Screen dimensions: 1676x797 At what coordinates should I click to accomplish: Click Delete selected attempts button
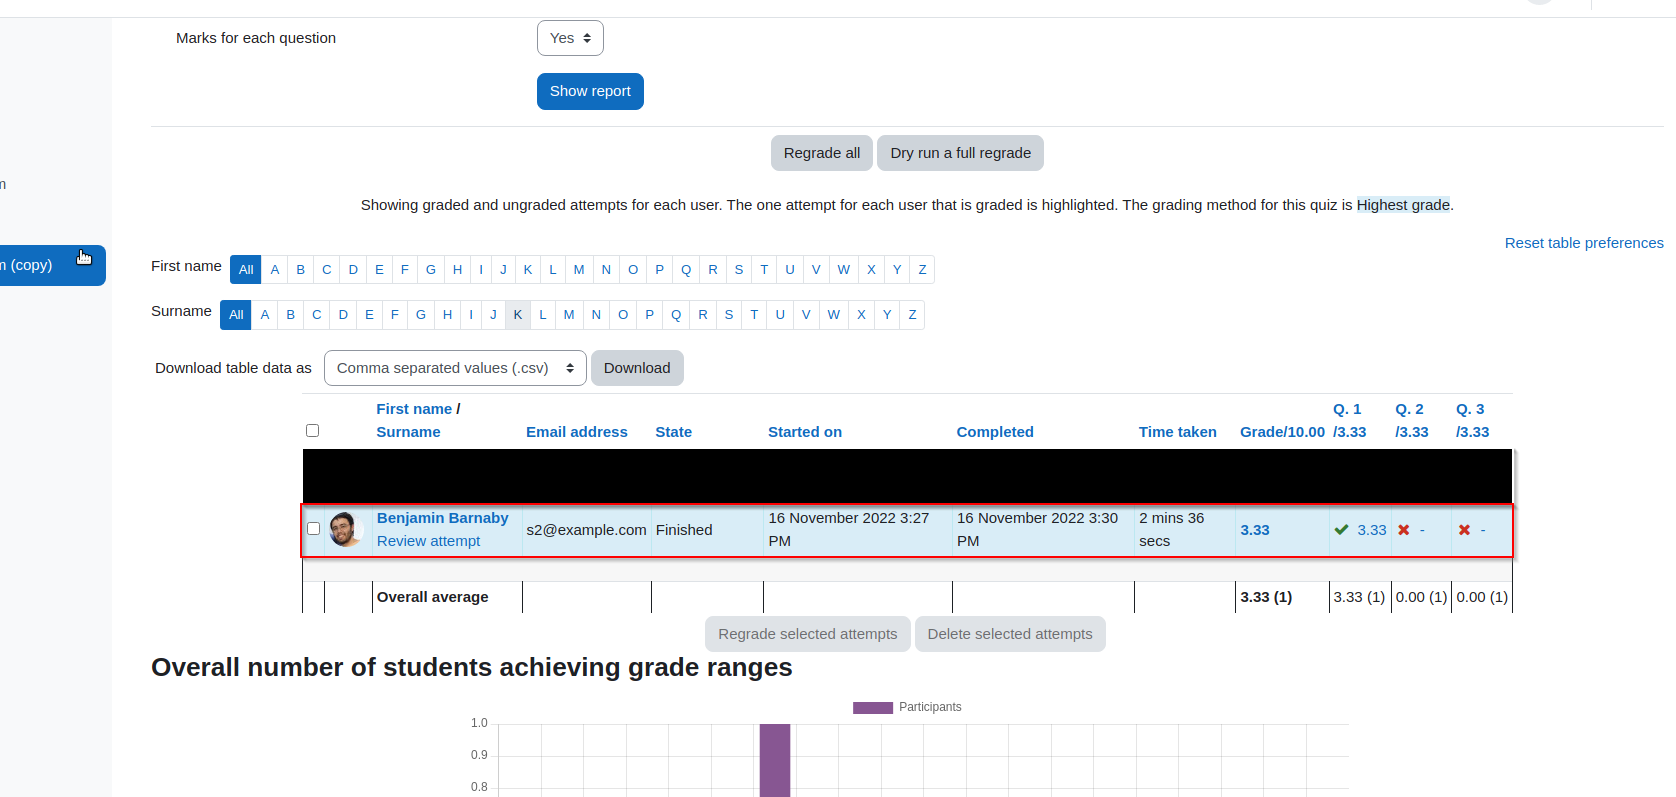click(1010, 634)
